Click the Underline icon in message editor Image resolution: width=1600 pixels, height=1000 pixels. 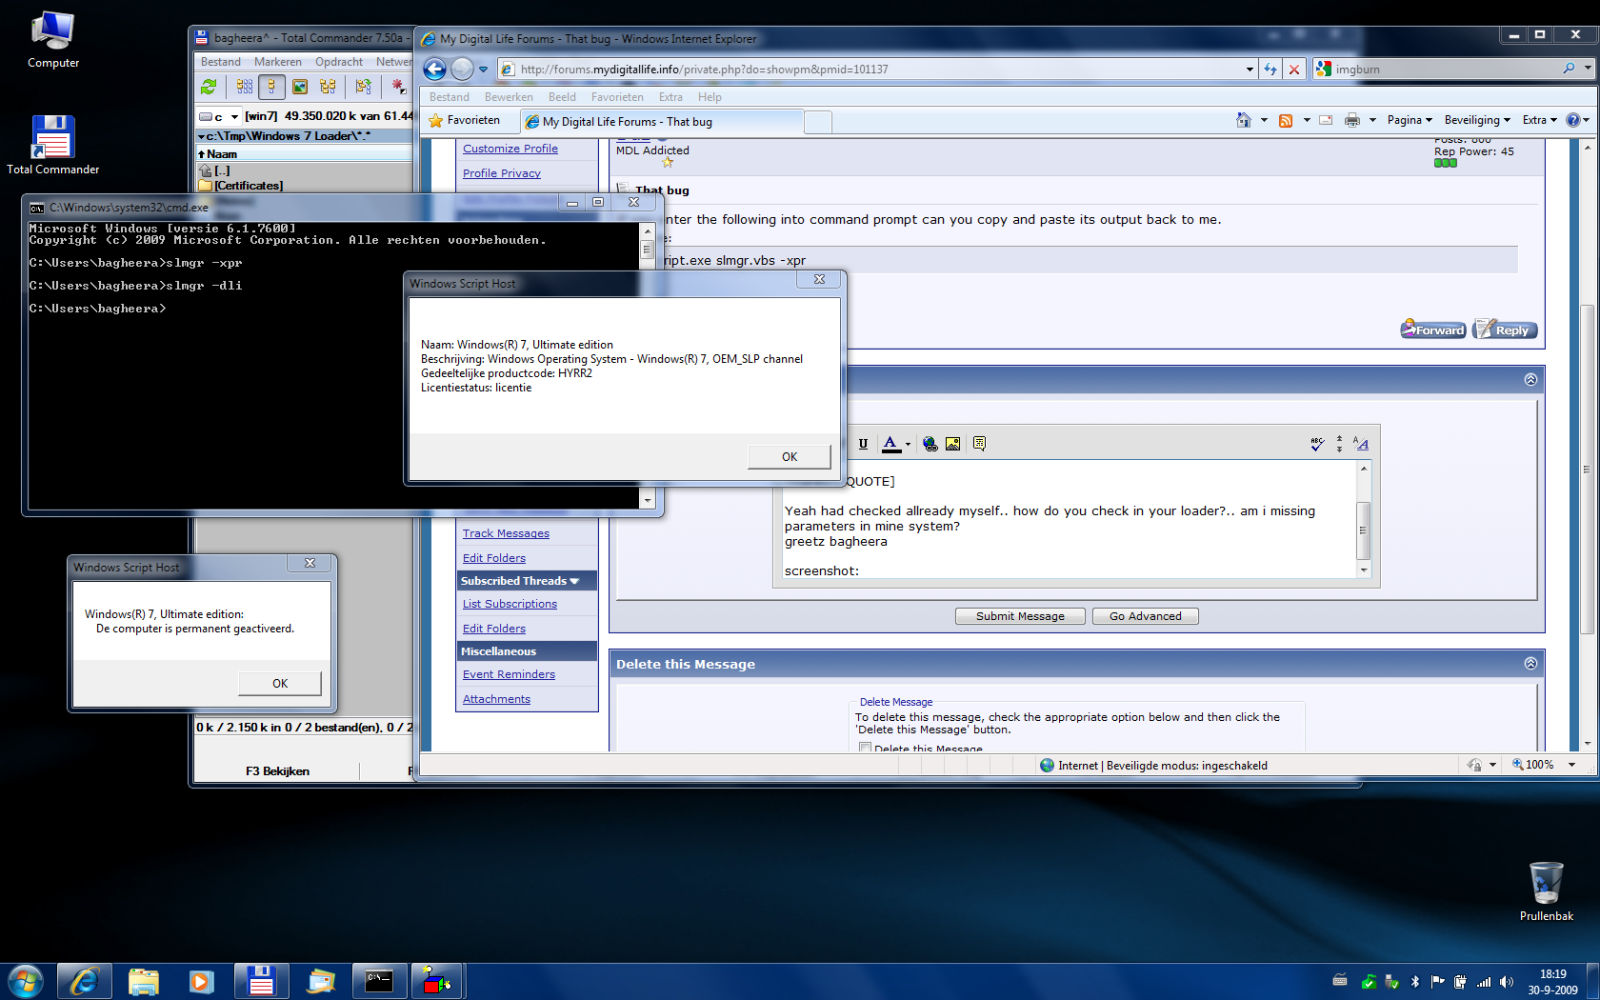[x=863, y=444]
